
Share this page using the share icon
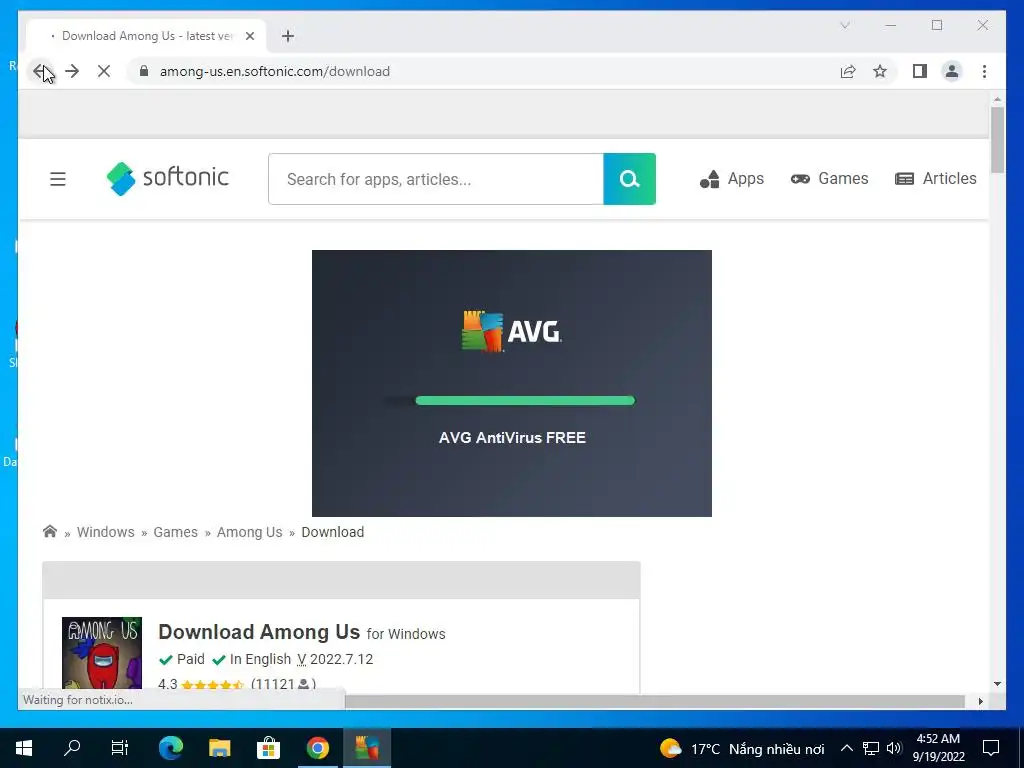click(x=848, y=71)
